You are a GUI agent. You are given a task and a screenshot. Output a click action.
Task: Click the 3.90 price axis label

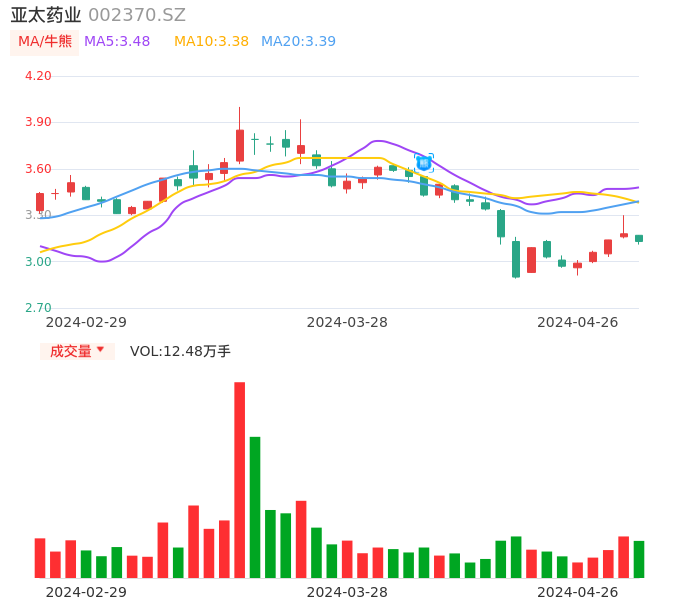37,122
